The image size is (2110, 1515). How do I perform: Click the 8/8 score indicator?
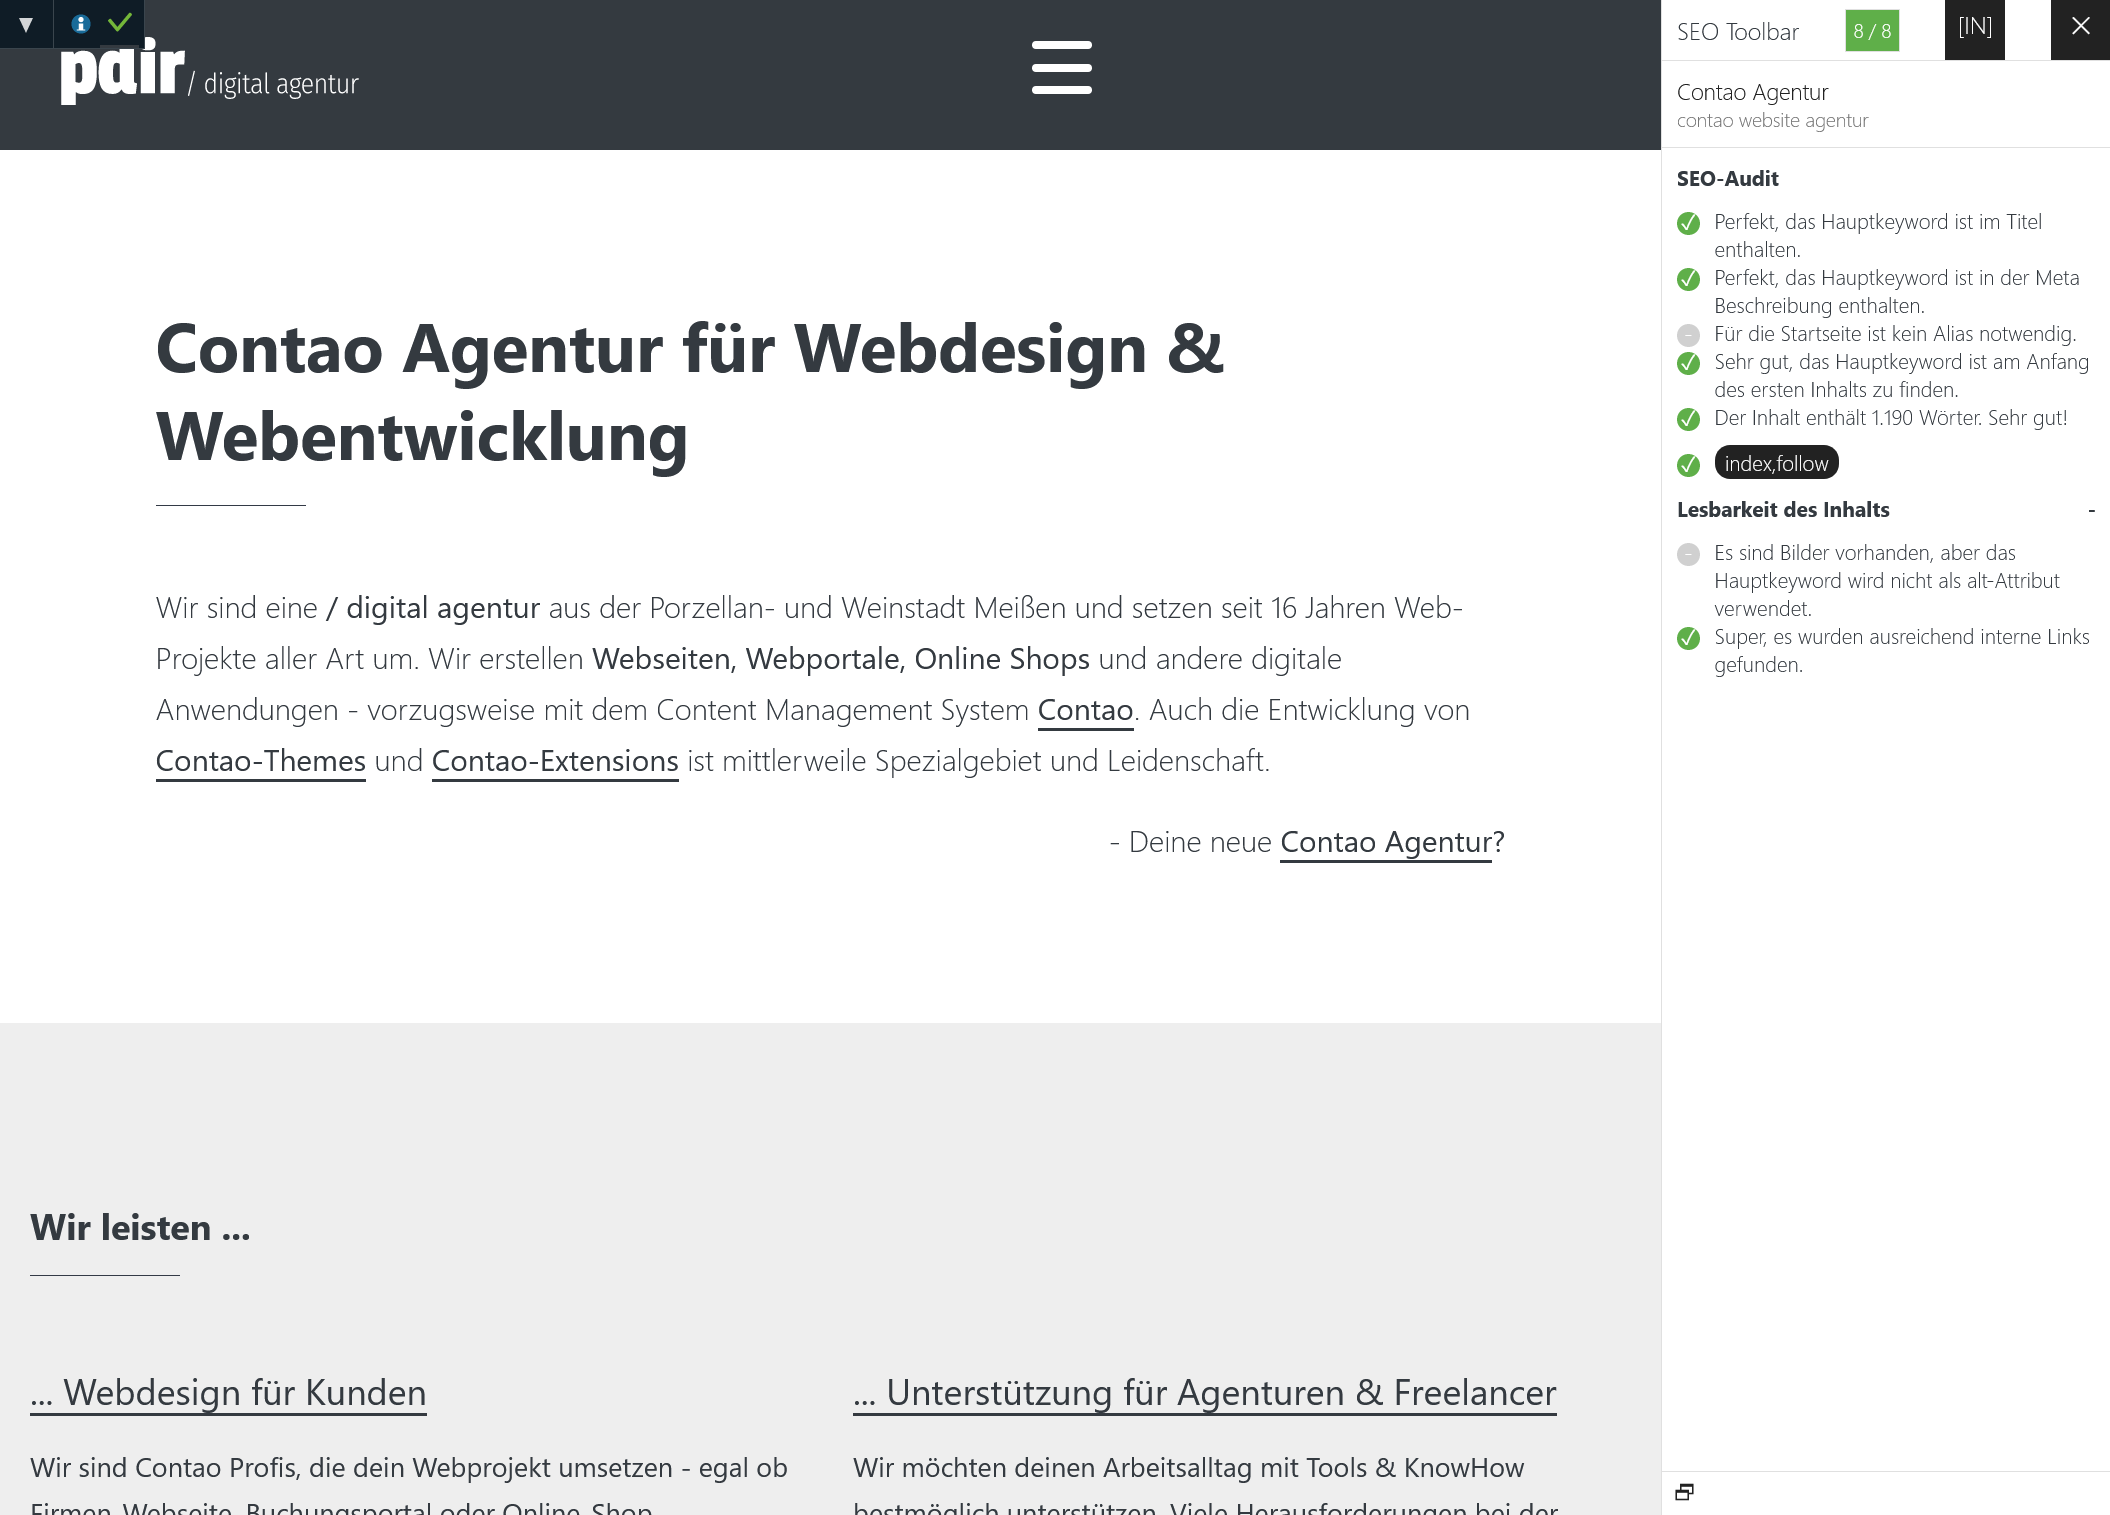pyautogui.click(x=1871, y=29)
